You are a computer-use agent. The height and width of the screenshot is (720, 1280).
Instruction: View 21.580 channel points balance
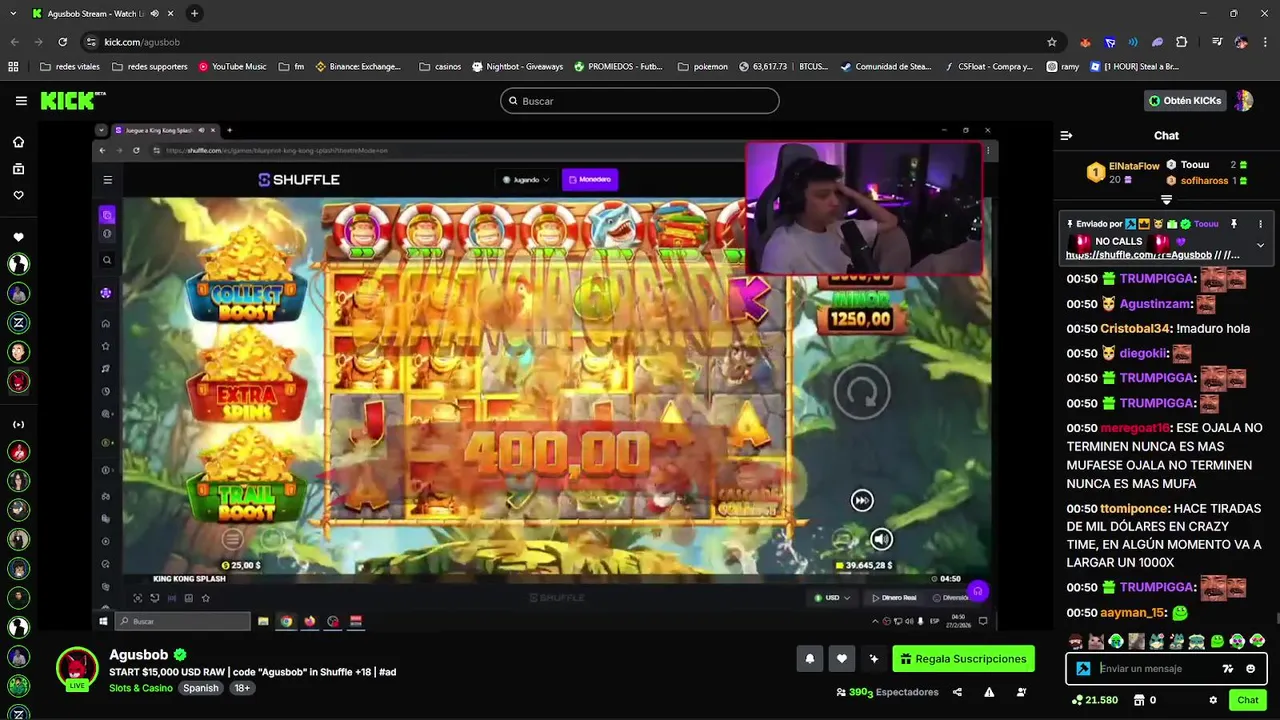(1095, 700)
